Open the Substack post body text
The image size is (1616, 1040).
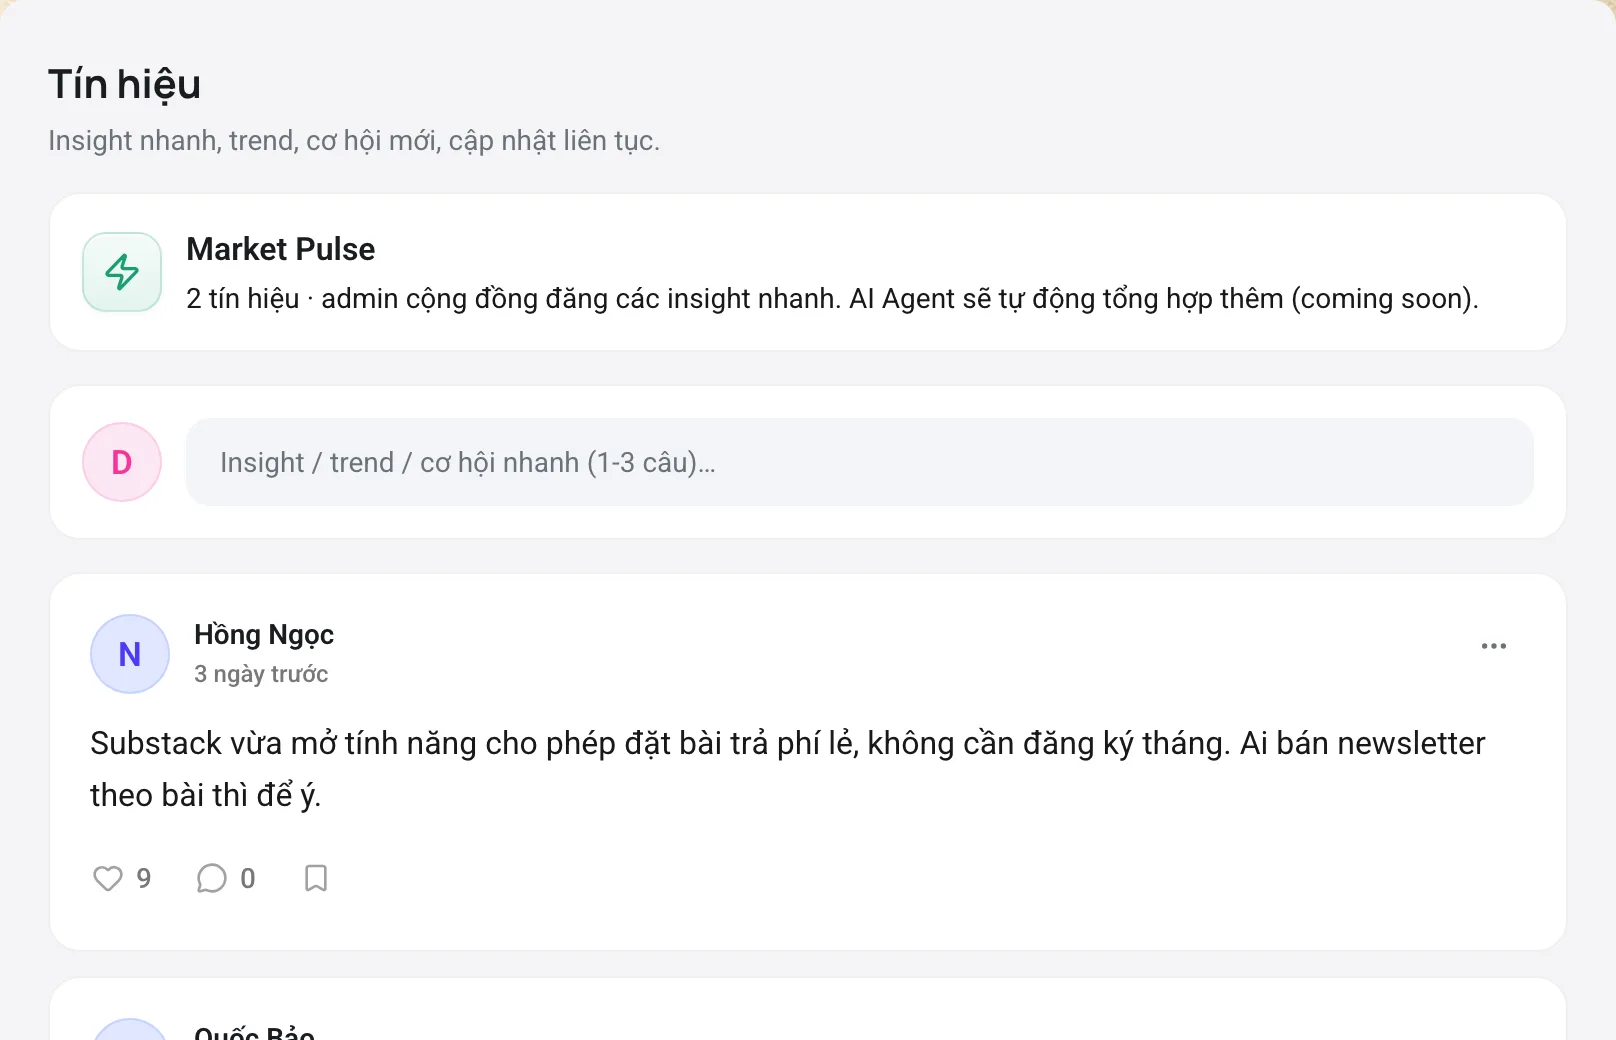[788, 769]
